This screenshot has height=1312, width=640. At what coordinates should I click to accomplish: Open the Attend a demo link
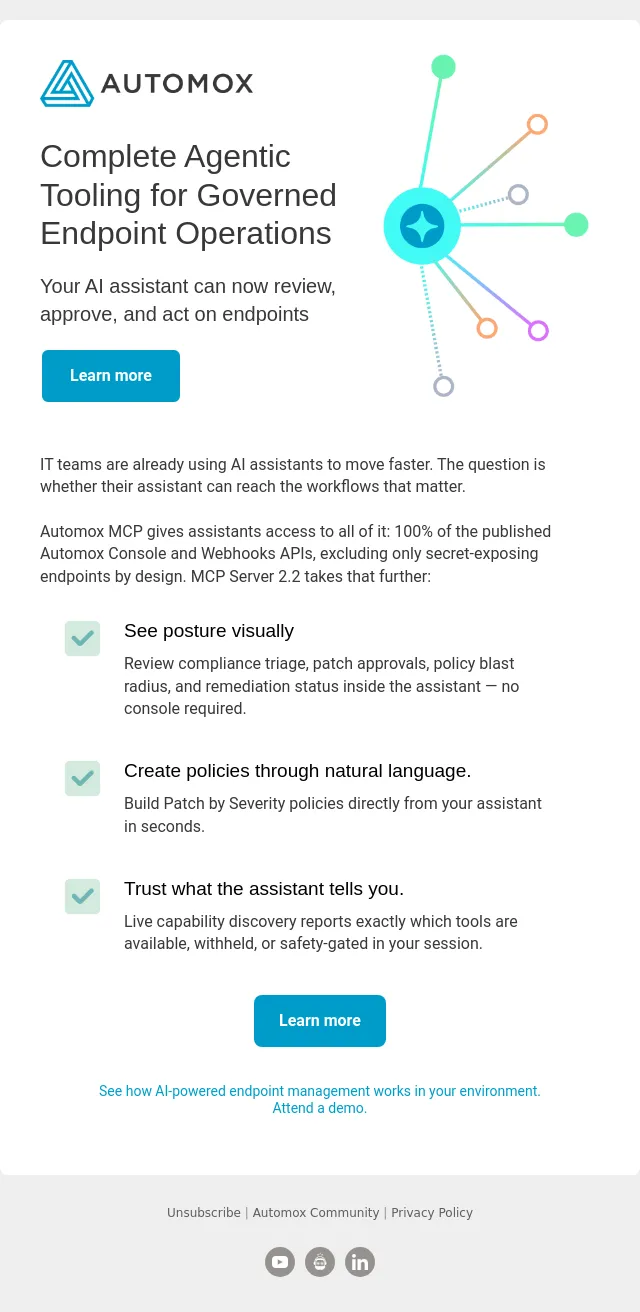(x=320, y=1108)
